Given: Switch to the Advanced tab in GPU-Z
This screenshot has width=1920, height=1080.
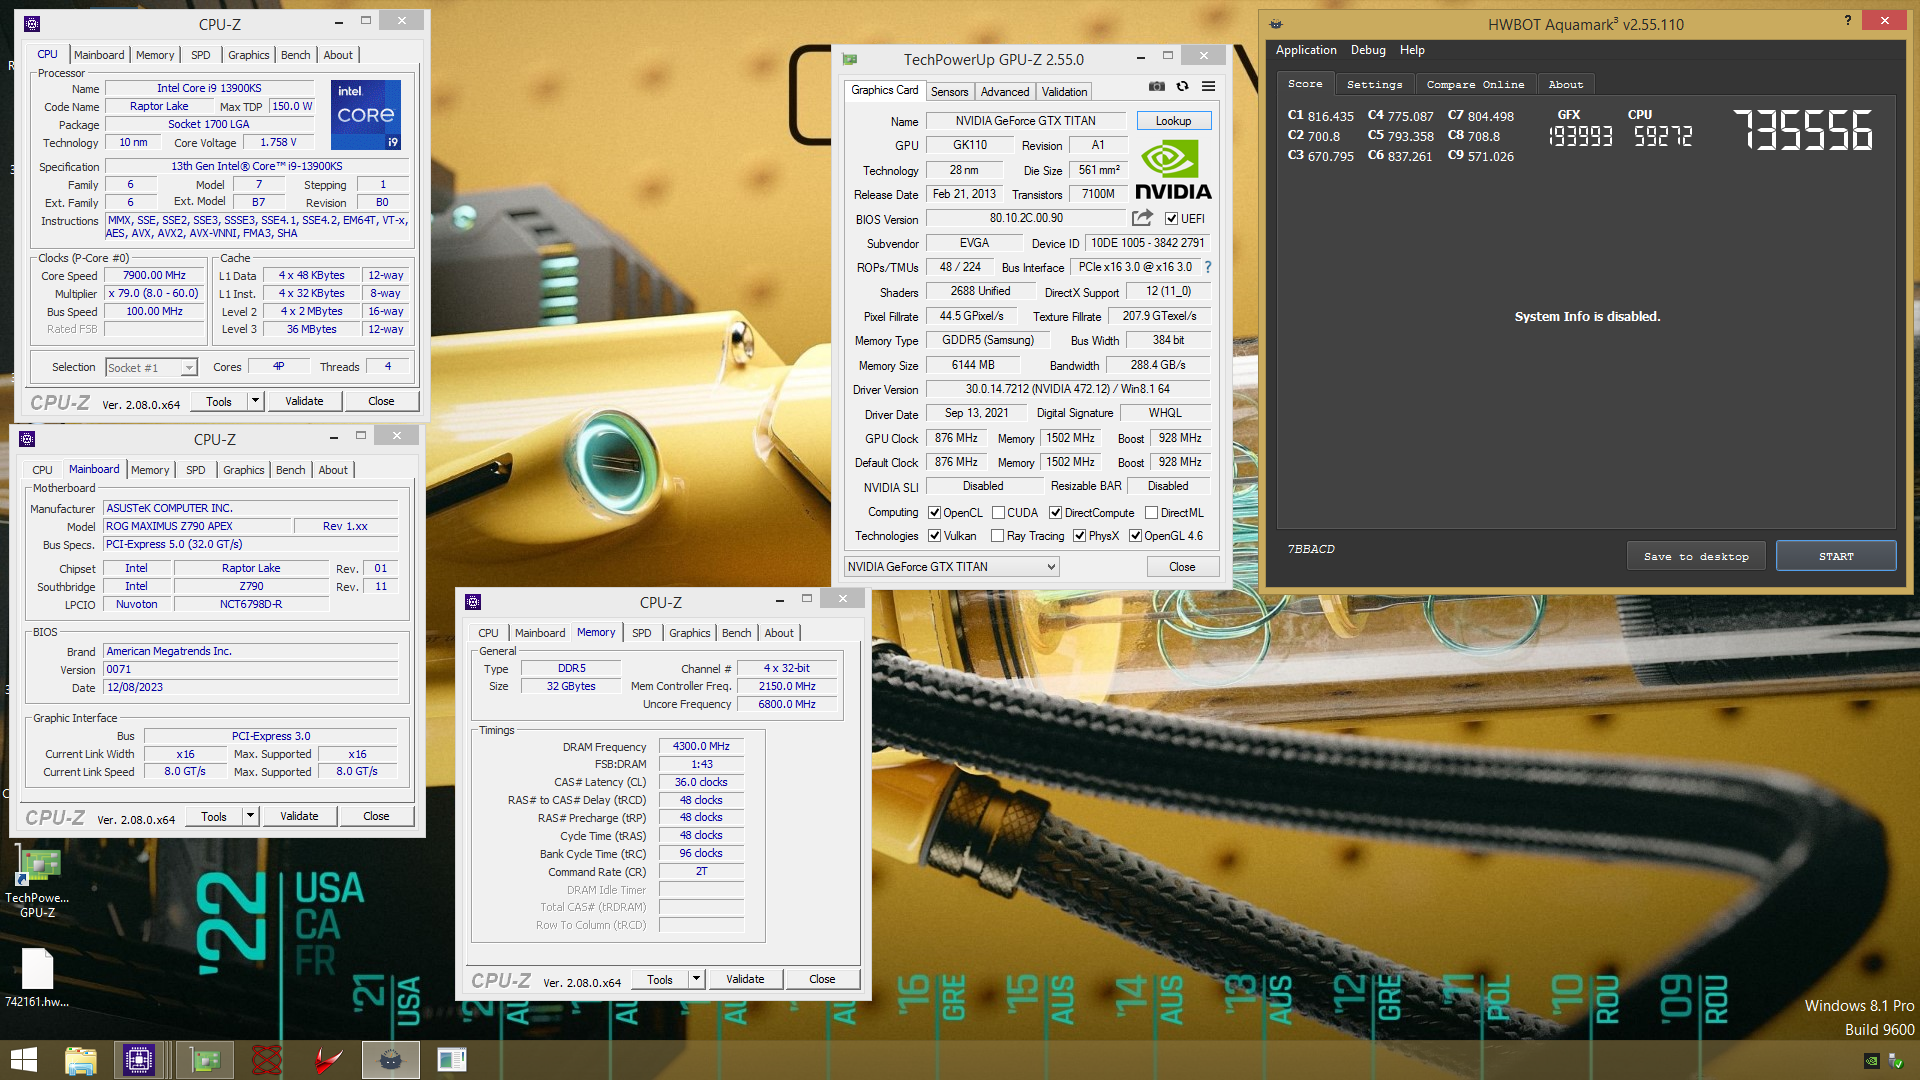Looking at the screenshot, I should [1004, 91].
